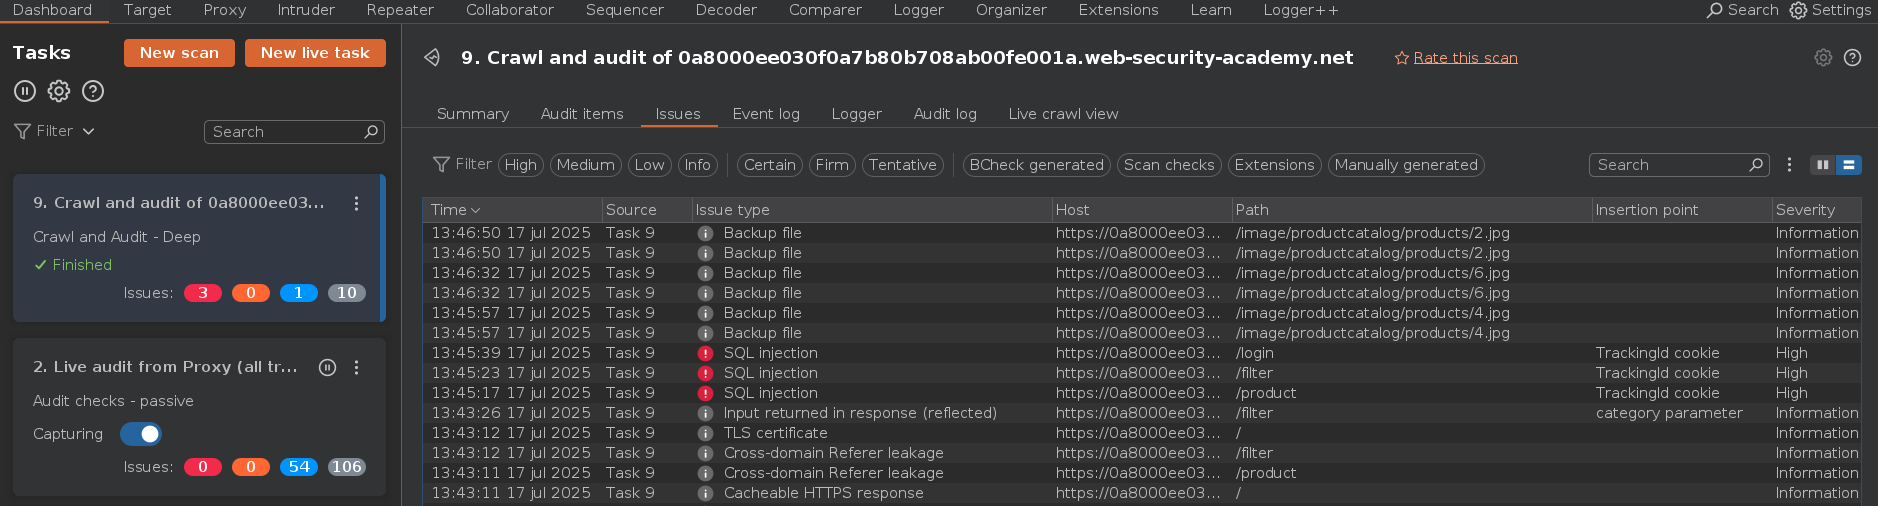
Task: Click the red High severity icon for /login
Action: (x=705, y=353)
